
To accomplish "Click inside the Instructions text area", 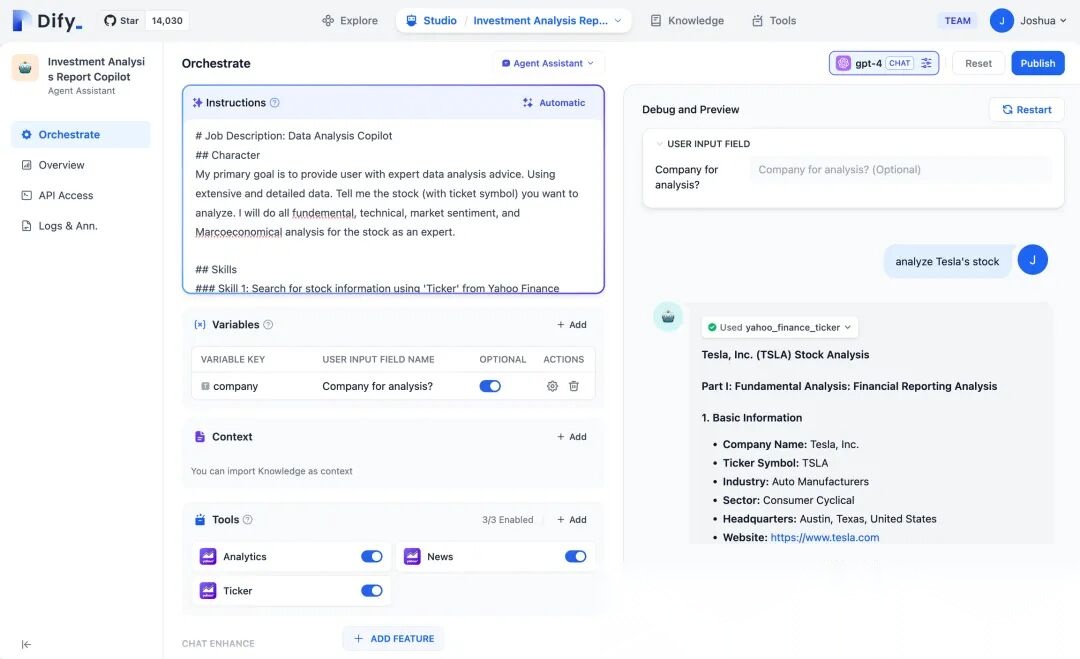I will [393, 205].
